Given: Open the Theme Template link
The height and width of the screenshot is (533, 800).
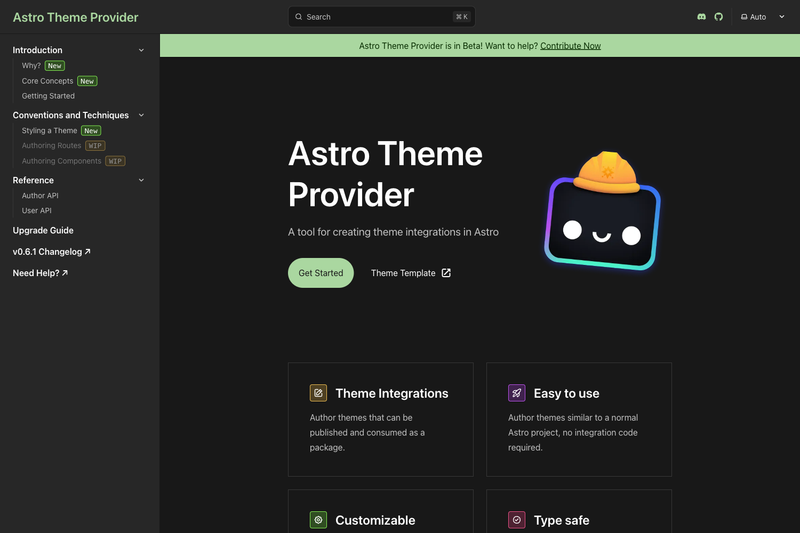Looking at the screenshot, I should (411, 273).
